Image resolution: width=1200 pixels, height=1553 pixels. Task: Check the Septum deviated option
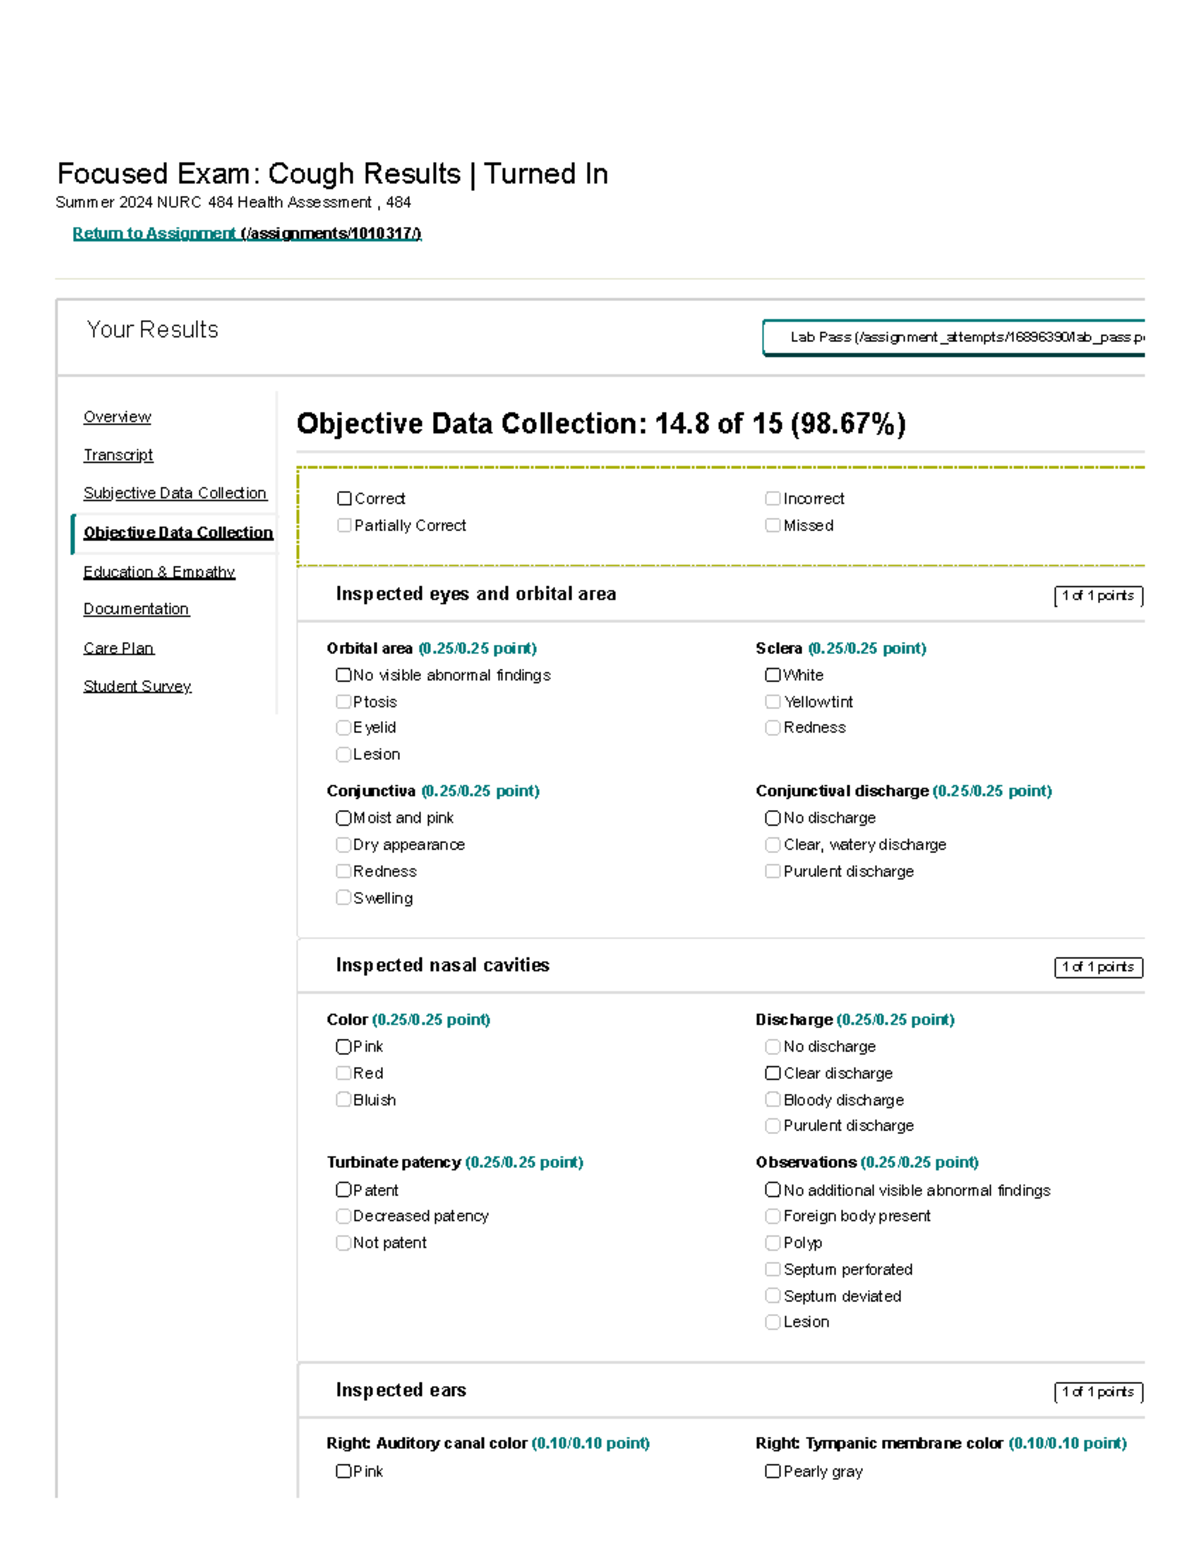[x=773, y=1296]
